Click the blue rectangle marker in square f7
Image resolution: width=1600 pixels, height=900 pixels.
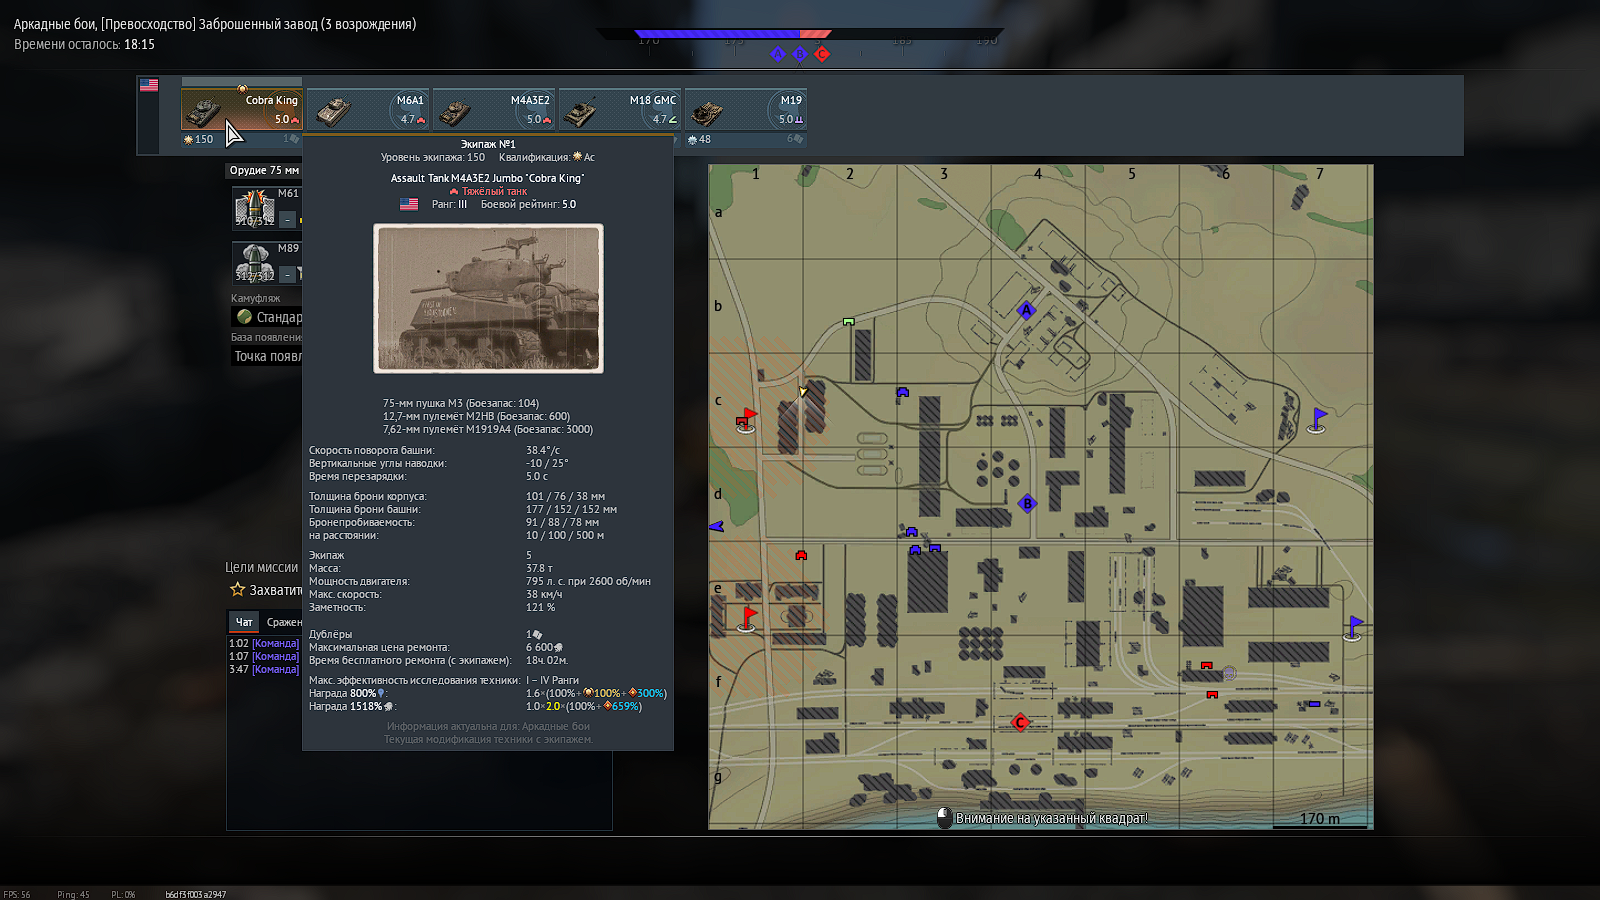pos(1314,704)
